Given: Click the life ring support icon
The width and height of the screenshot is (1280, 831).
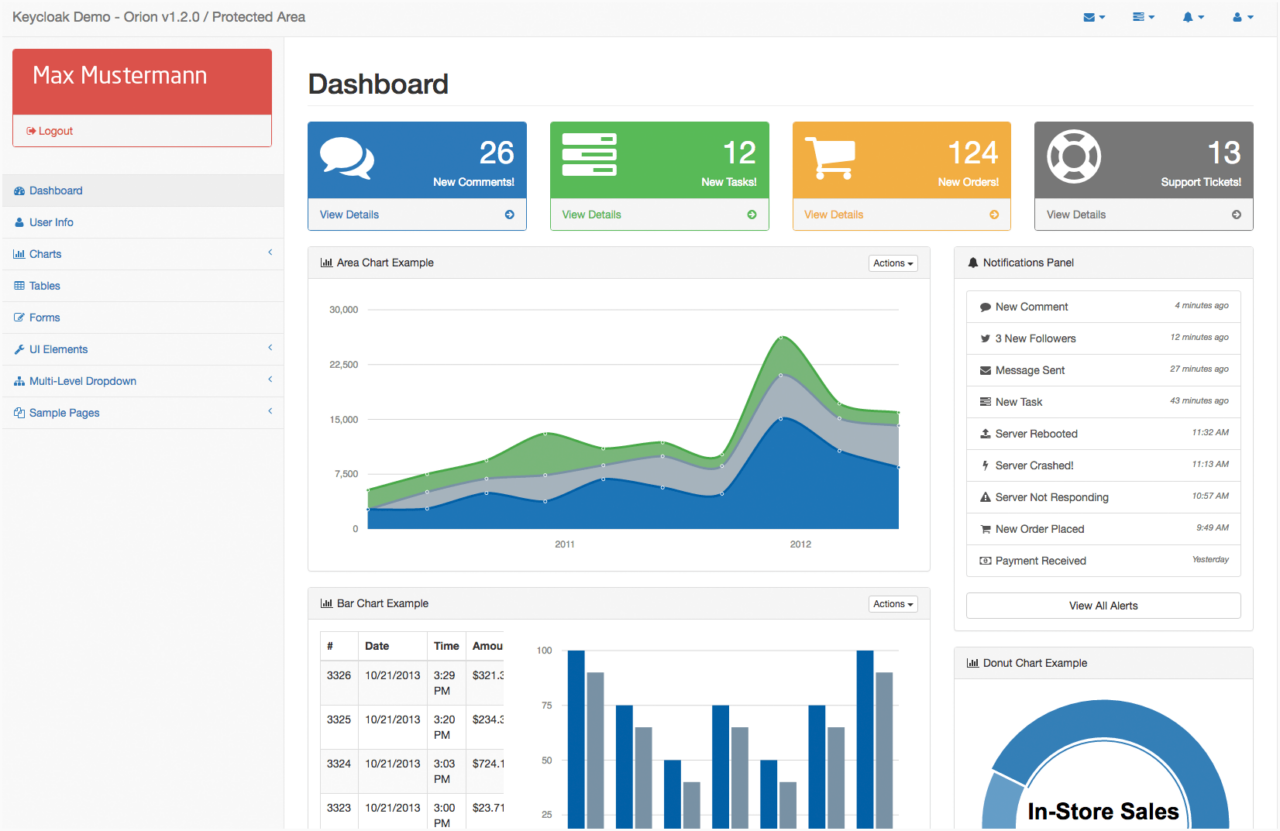Looking at the screenshot, I should 1073,158.
